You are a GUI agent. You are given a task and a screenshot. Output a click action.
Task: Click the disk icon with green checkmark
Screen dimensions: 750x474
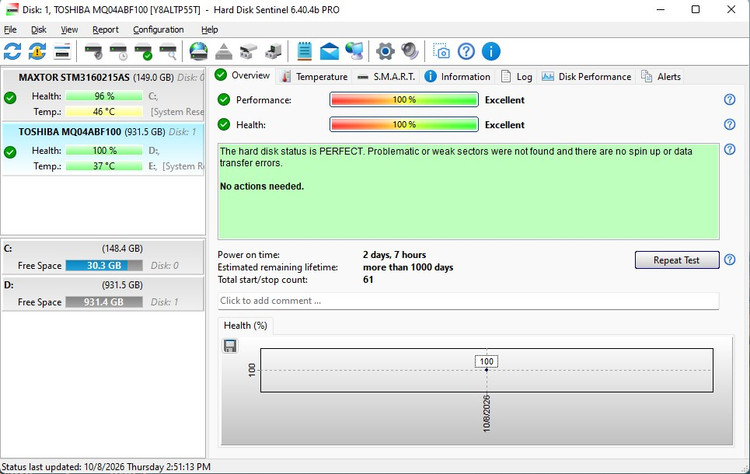[x=143, y=51]
